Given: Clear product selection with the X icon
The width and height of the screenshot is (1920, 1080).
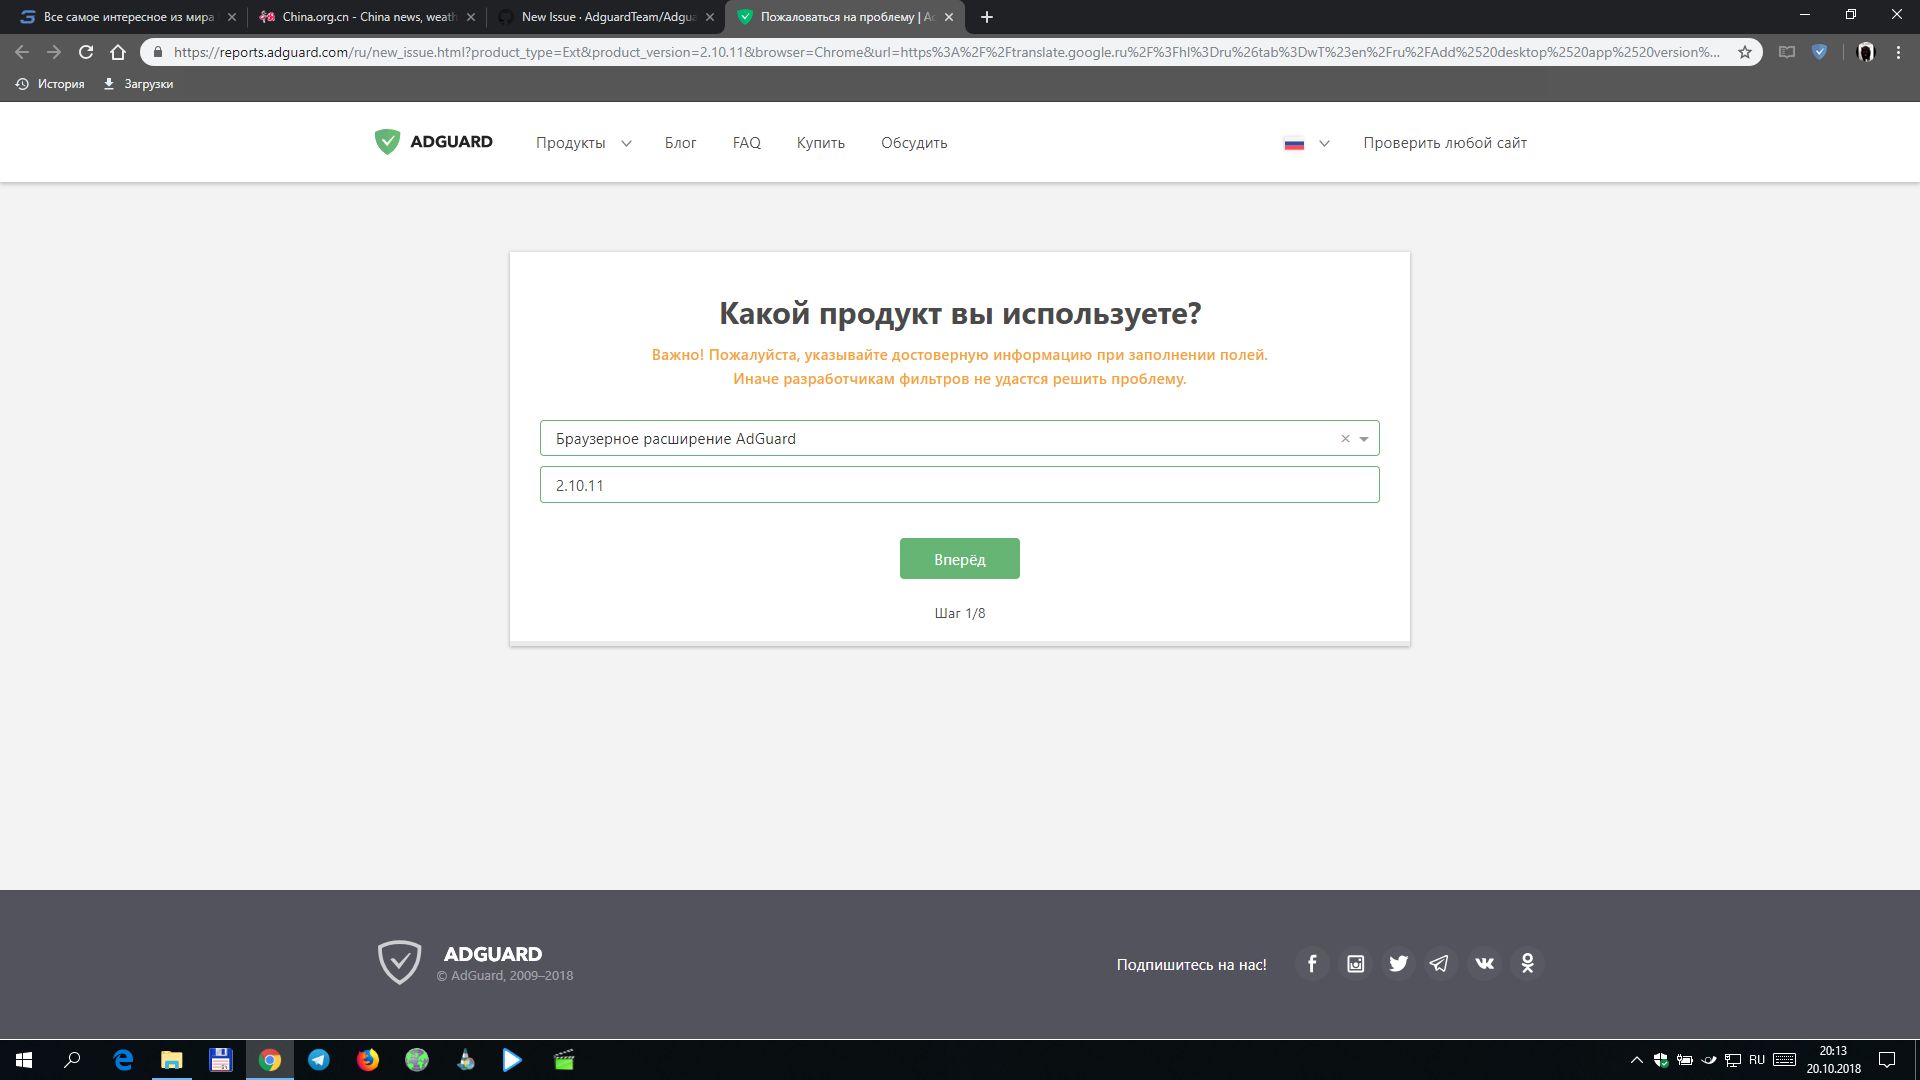Looking at the screenshot, I should pos(1345,438).
